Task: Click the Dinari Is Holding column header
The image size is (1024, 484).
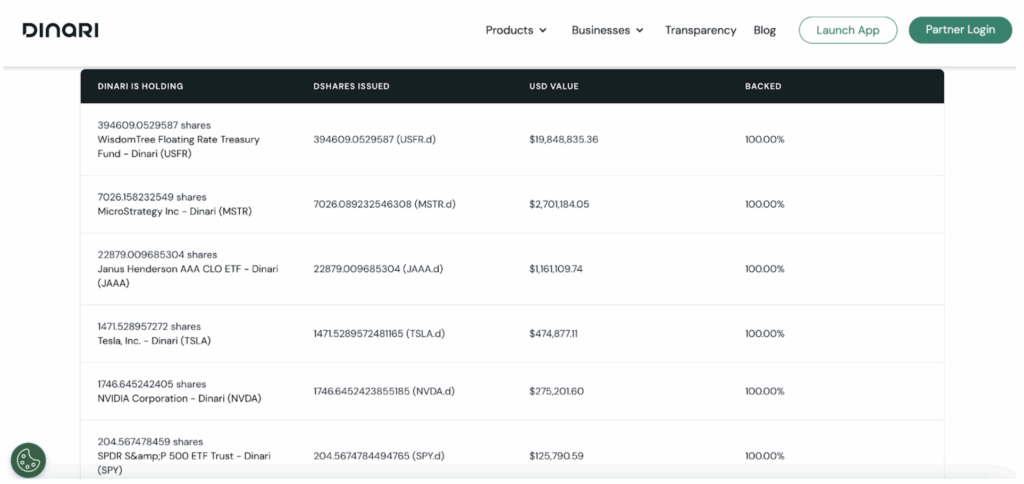Action: point(140,86)
